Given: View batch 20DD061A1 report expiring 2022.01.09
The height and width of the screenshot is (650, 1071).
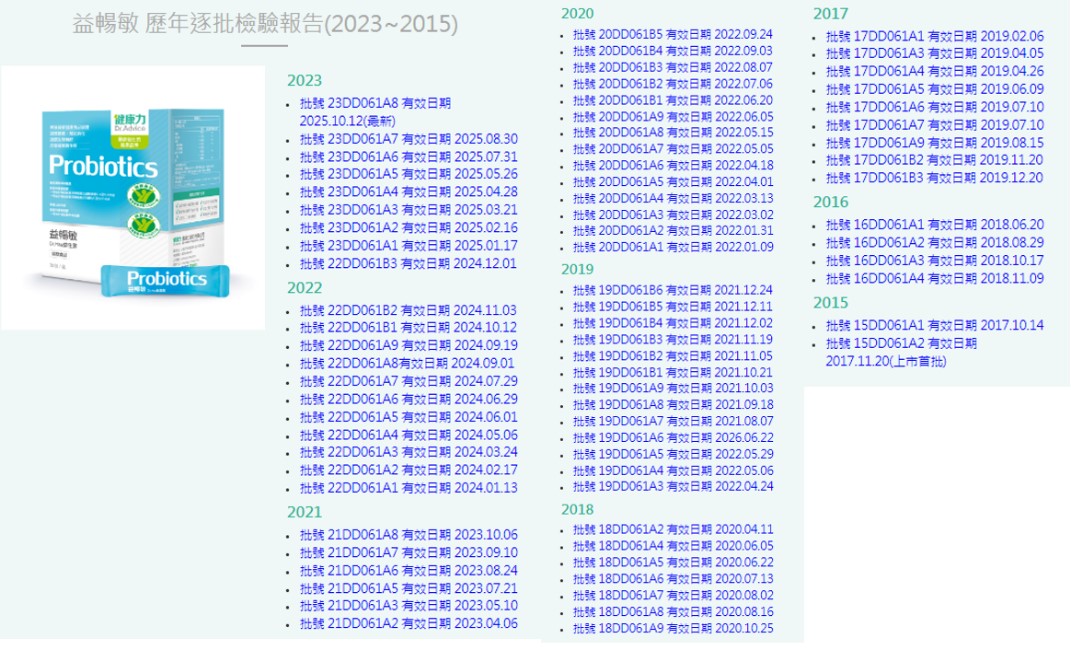Looking at the screenshot, I should pos(672,247).
